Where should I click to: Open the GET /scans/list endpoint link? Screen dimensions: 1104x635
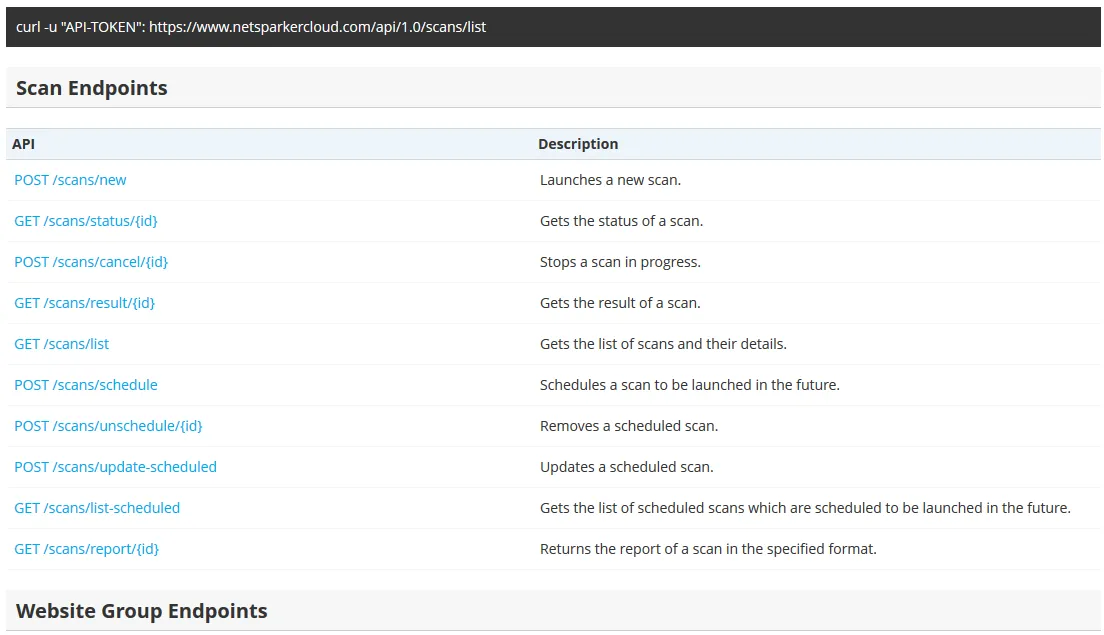point(62,344)
